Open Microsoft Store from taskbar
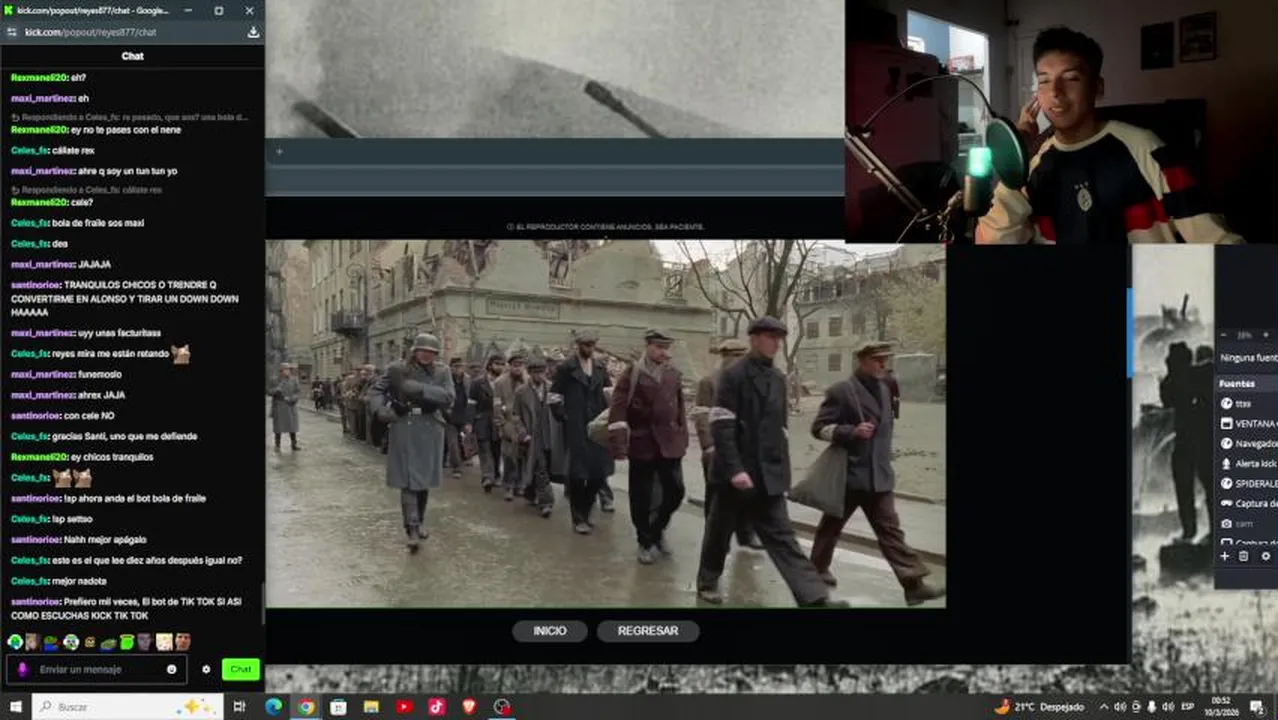This screenshot has height=720, width=1278. pyautogui.click(x=338, y=707)
